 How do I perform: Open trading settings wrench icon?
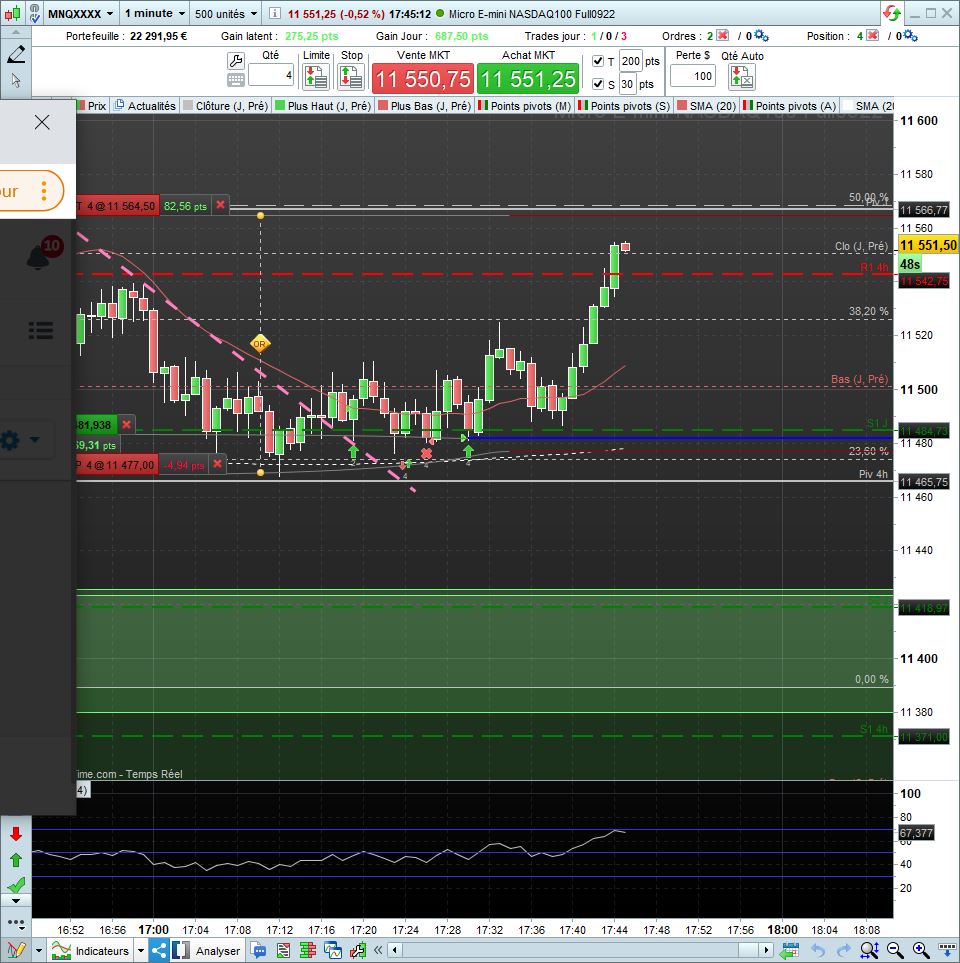pyautogui.click(x=236, y=60)
